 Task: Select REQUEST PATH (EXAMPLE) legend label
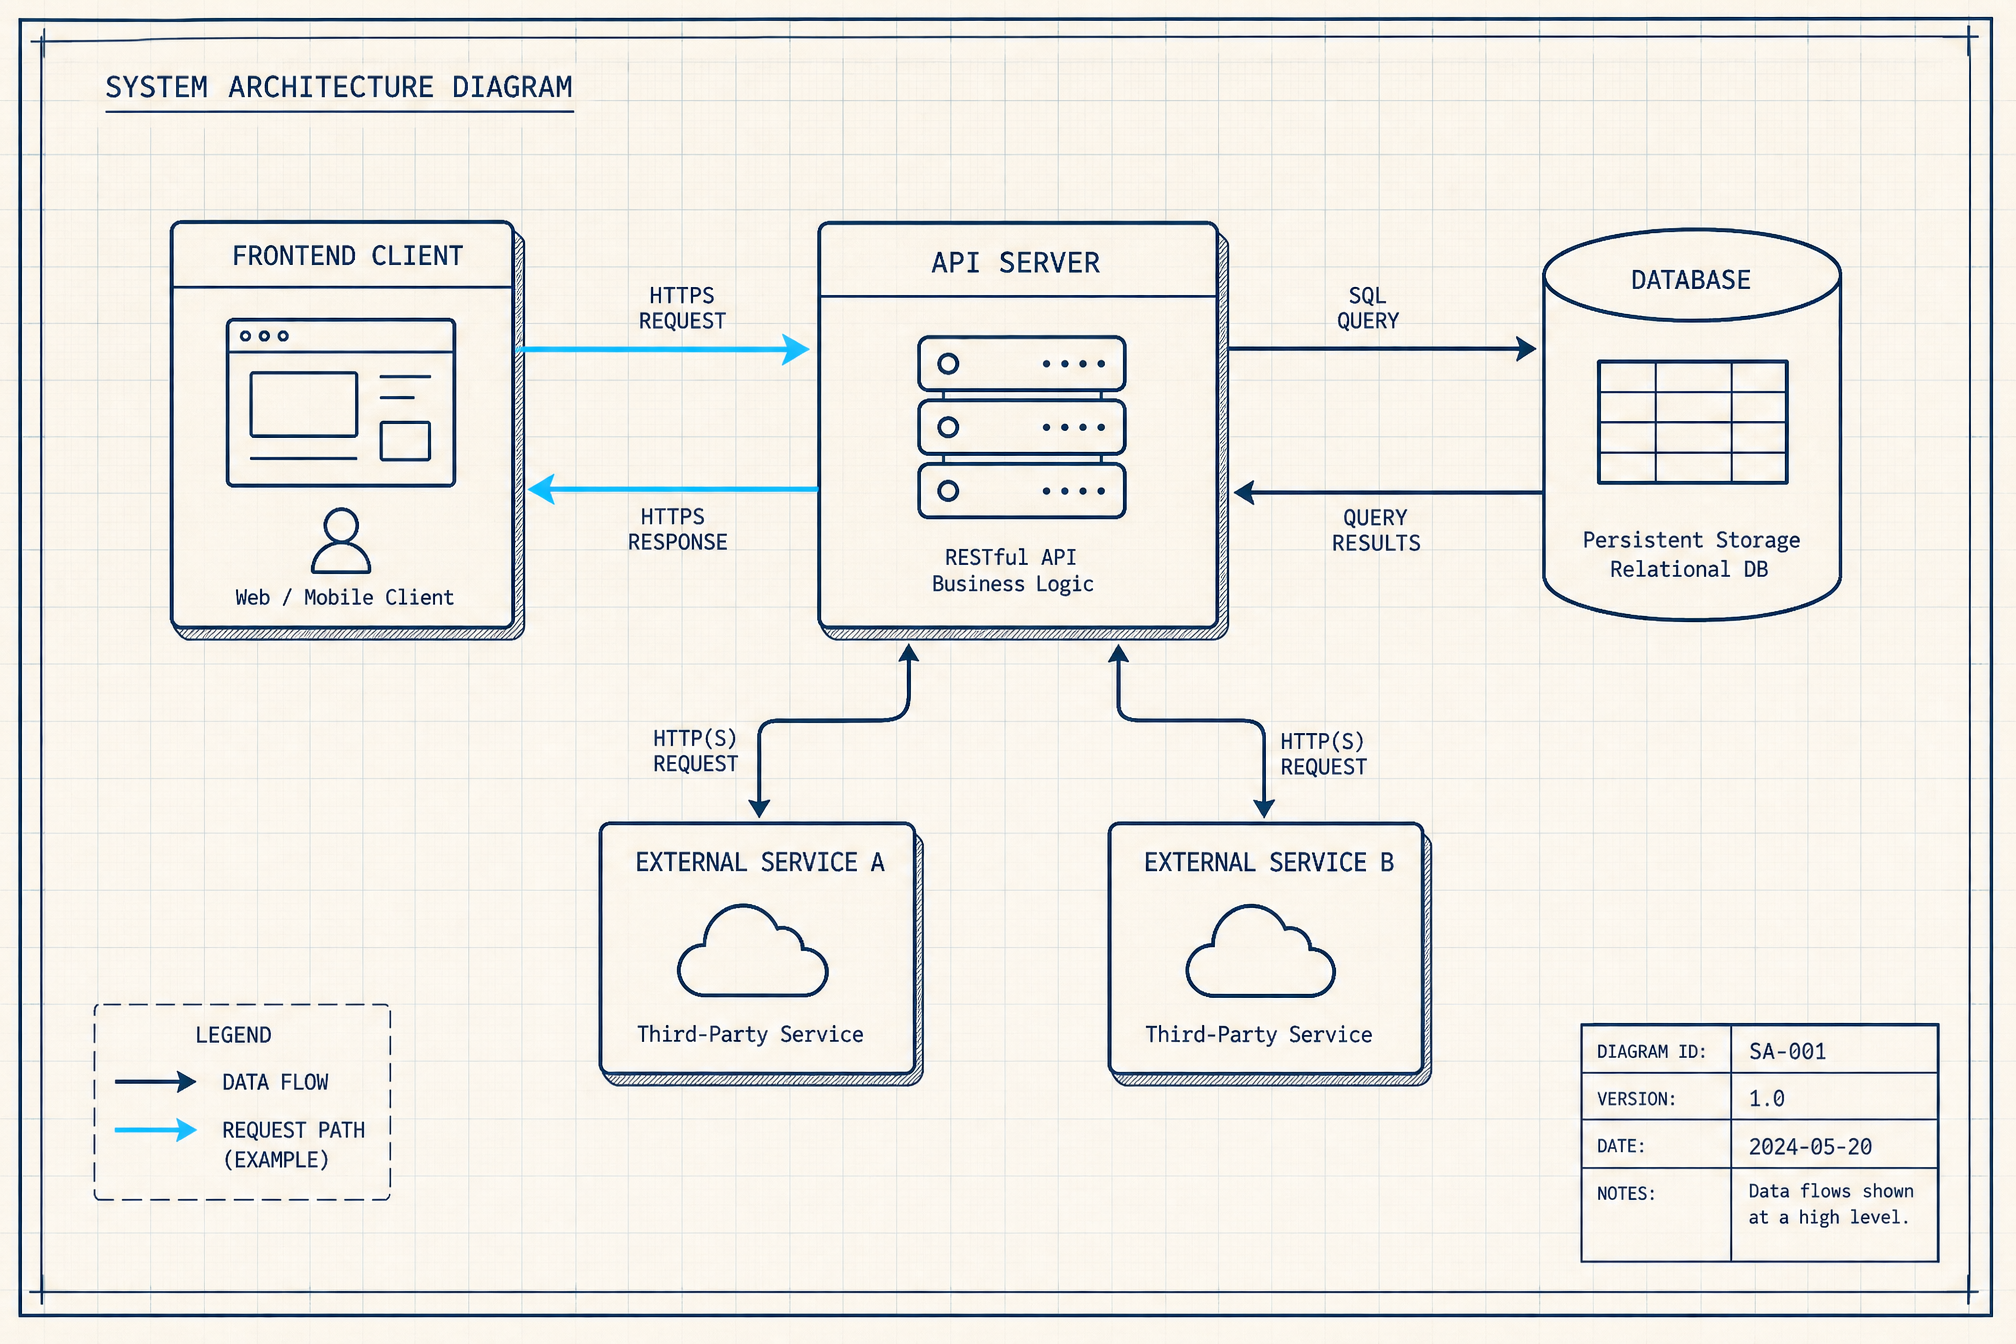(x=293, y=1145)
